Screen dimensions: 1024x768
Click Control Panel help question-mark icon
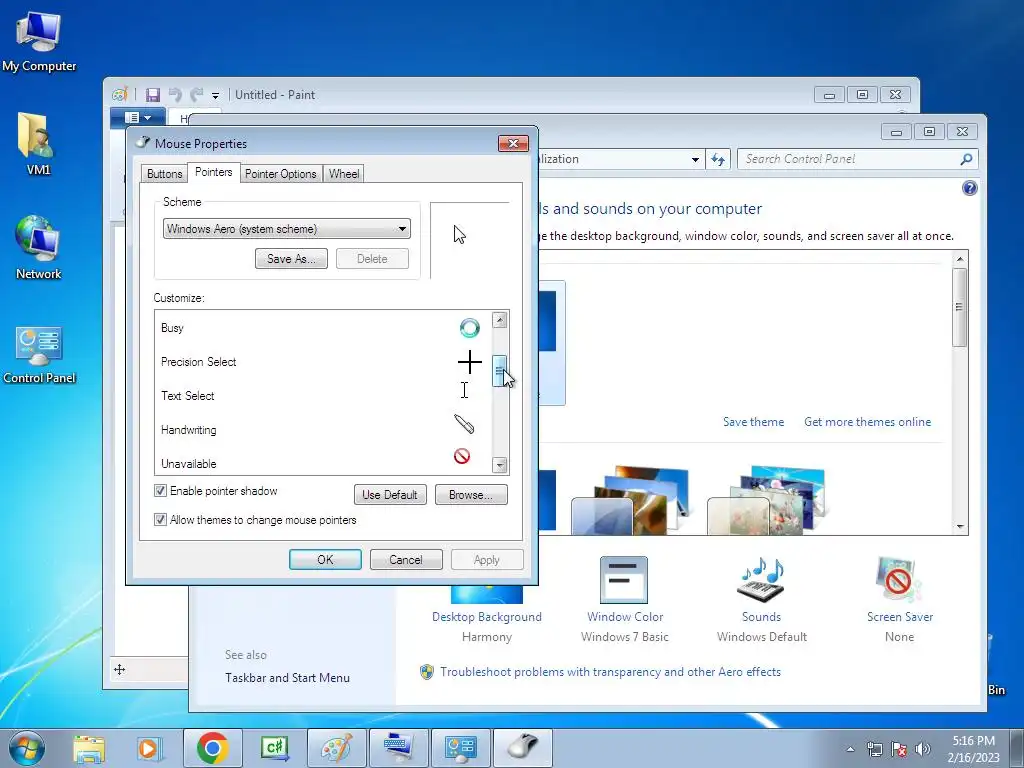(x=969, y=188)
